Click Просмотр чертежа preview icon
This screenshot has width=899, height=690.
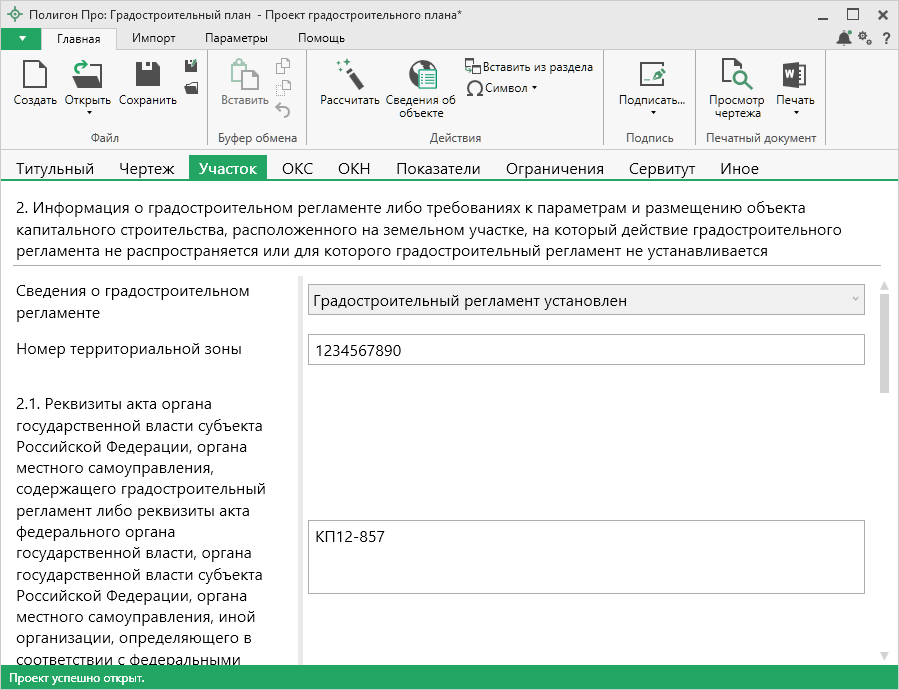pos(736,75)
